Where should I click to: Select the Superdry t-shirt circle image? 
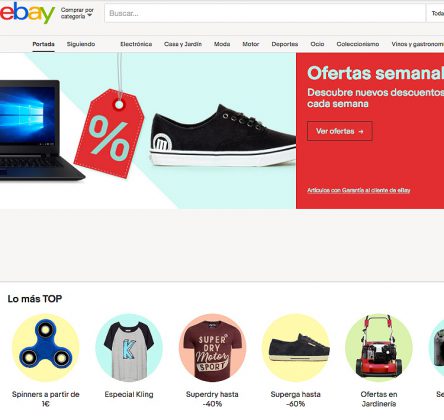click(x=212, y=348)
